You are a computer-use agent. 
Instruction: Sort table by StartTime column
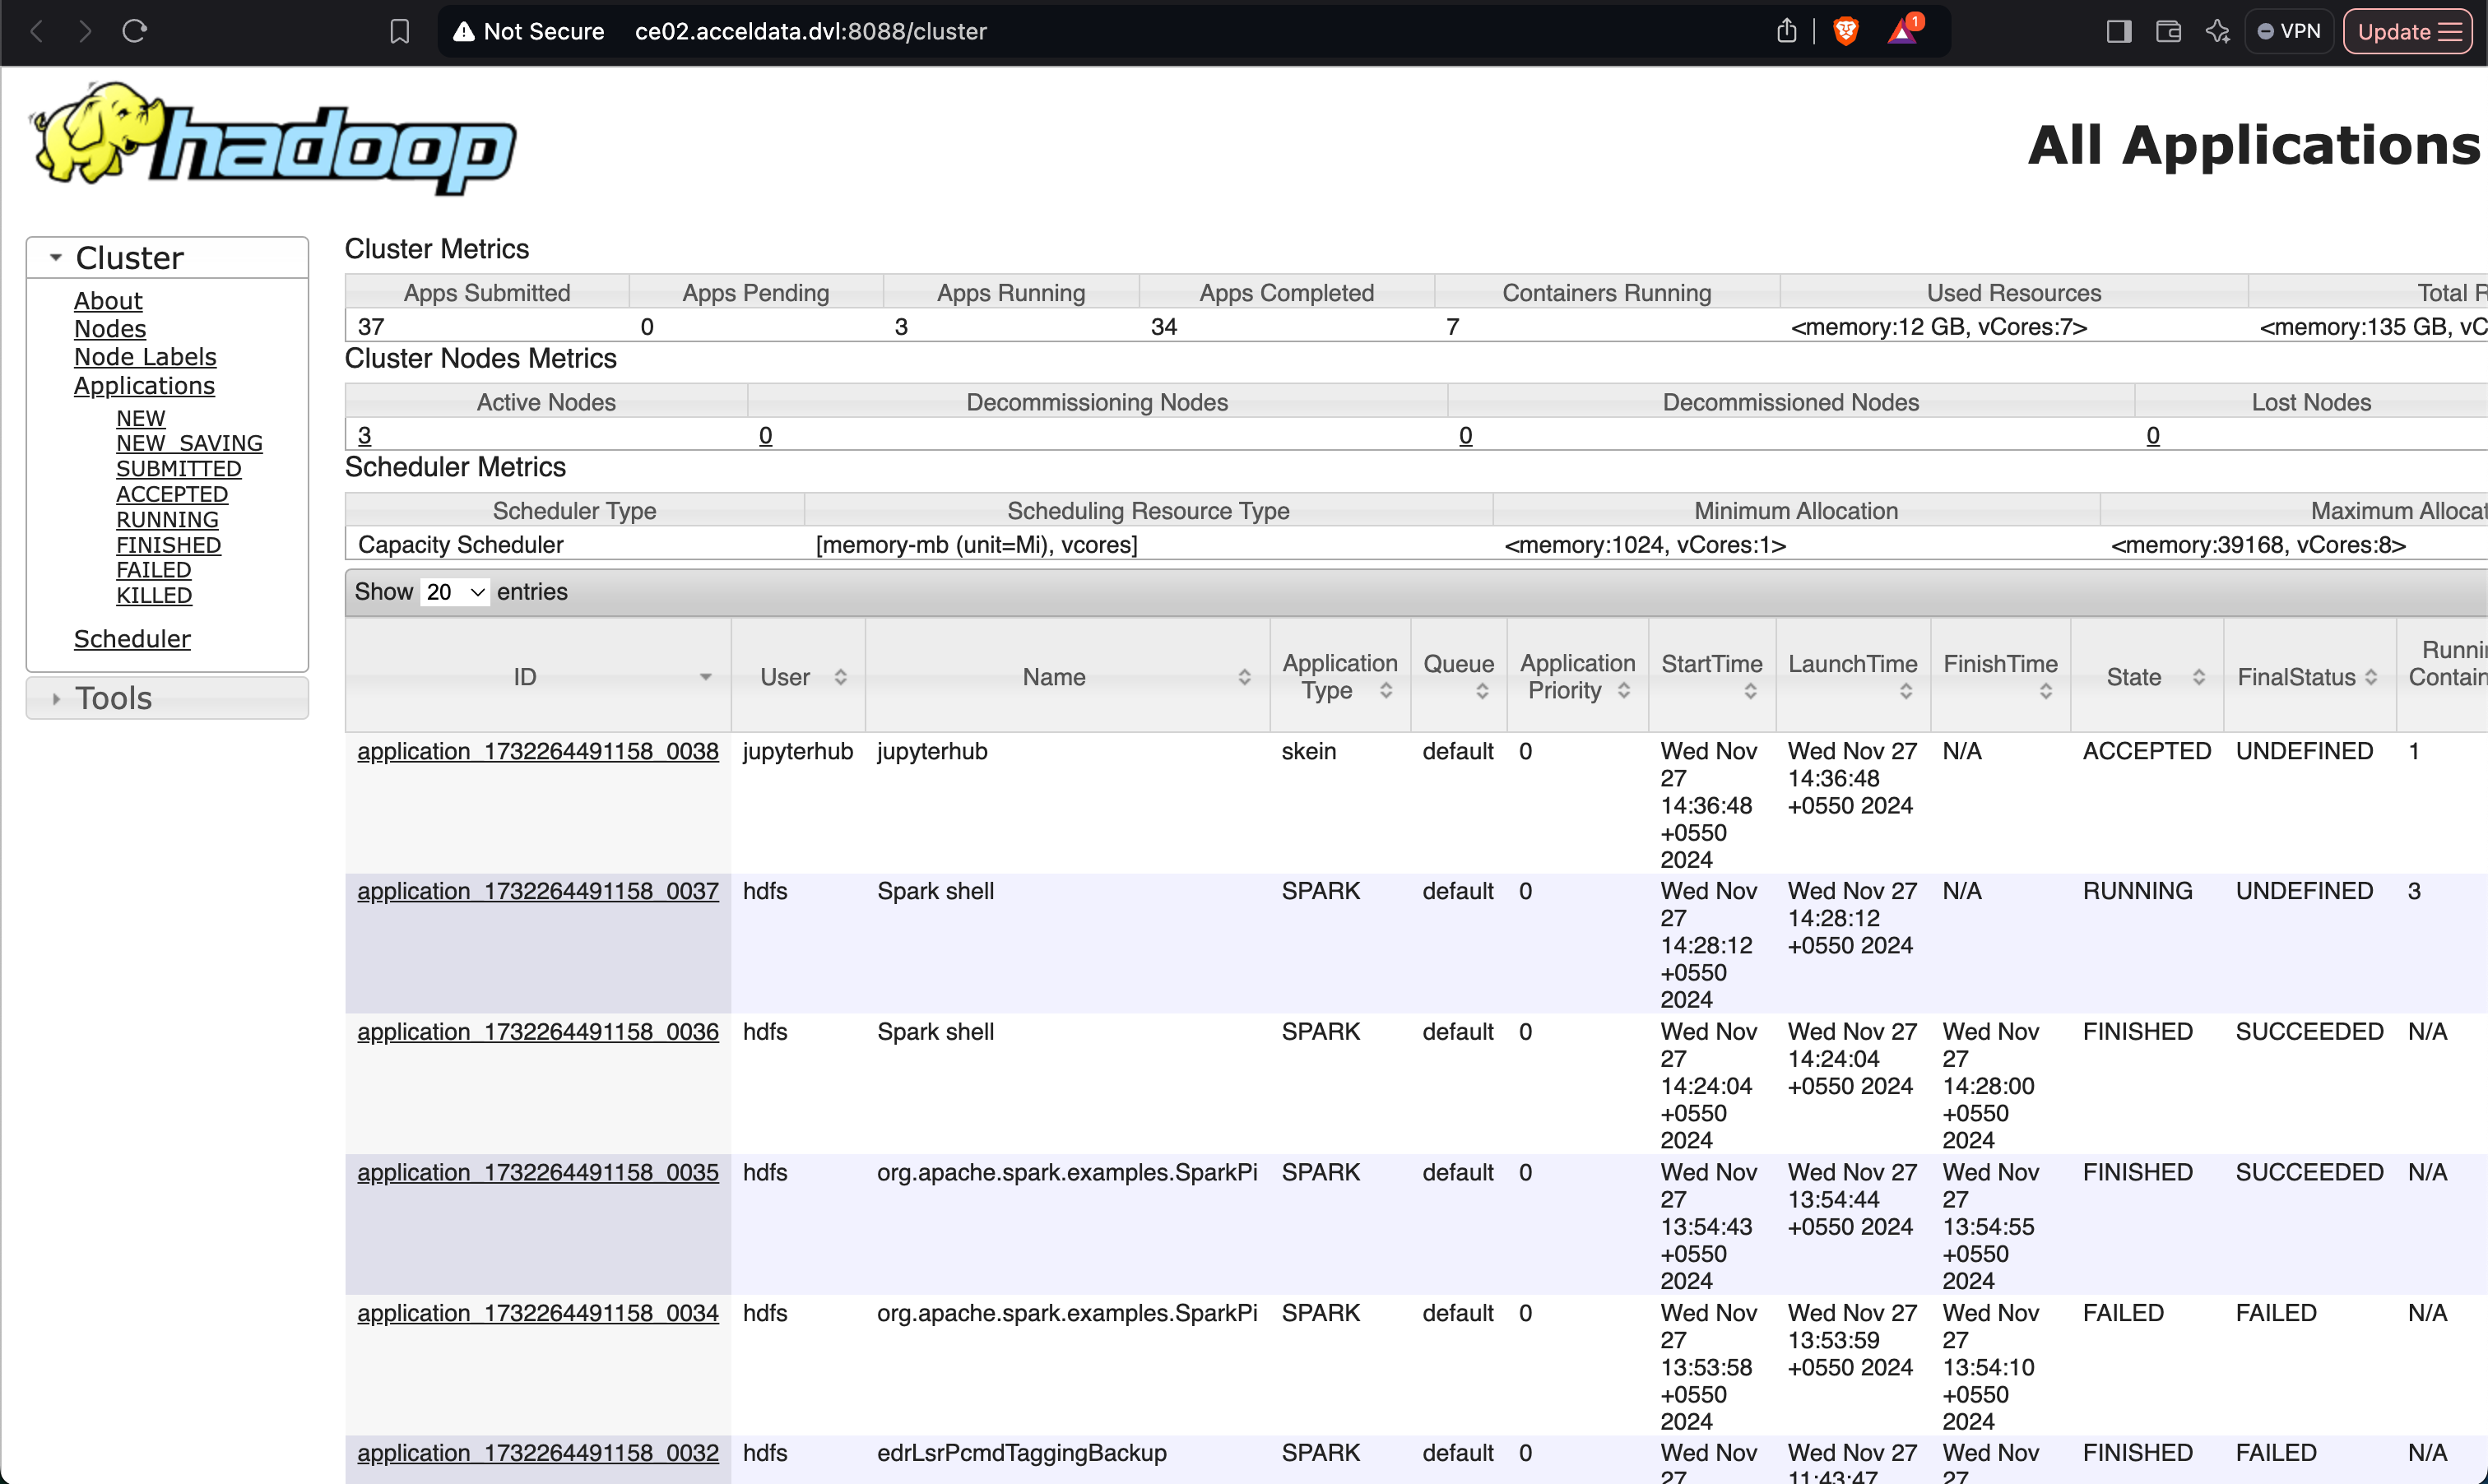click(x=1712, y=677)
